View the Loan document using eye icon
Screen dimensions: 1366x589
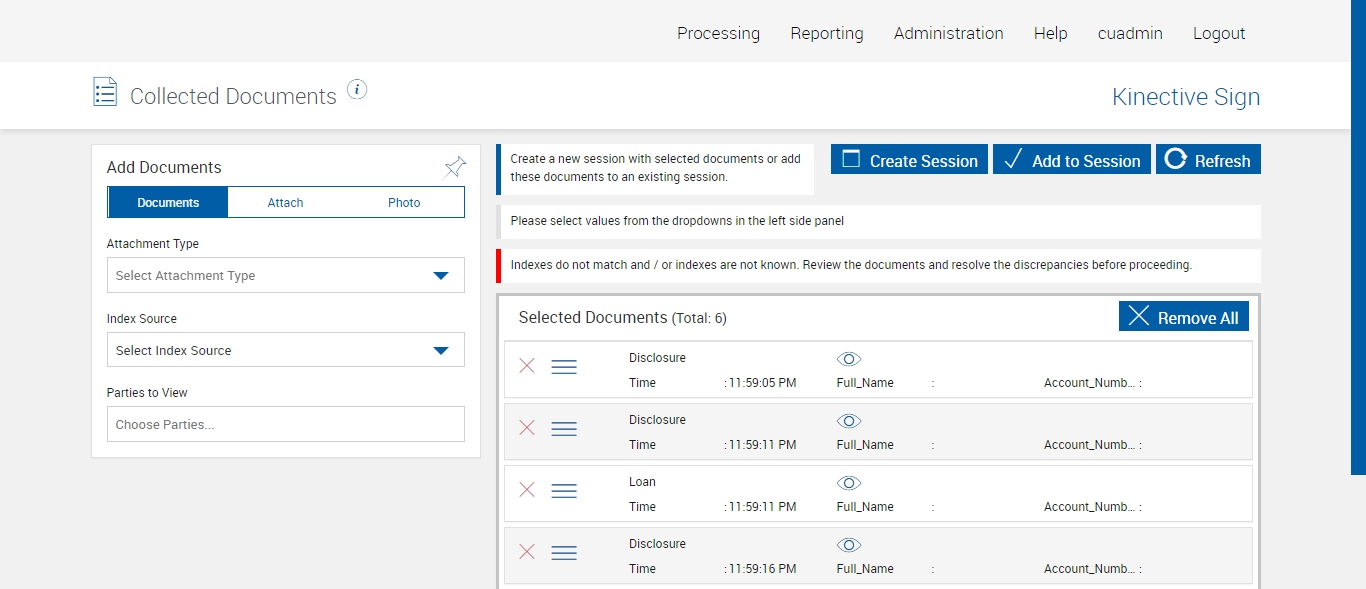tap(849, 483)
